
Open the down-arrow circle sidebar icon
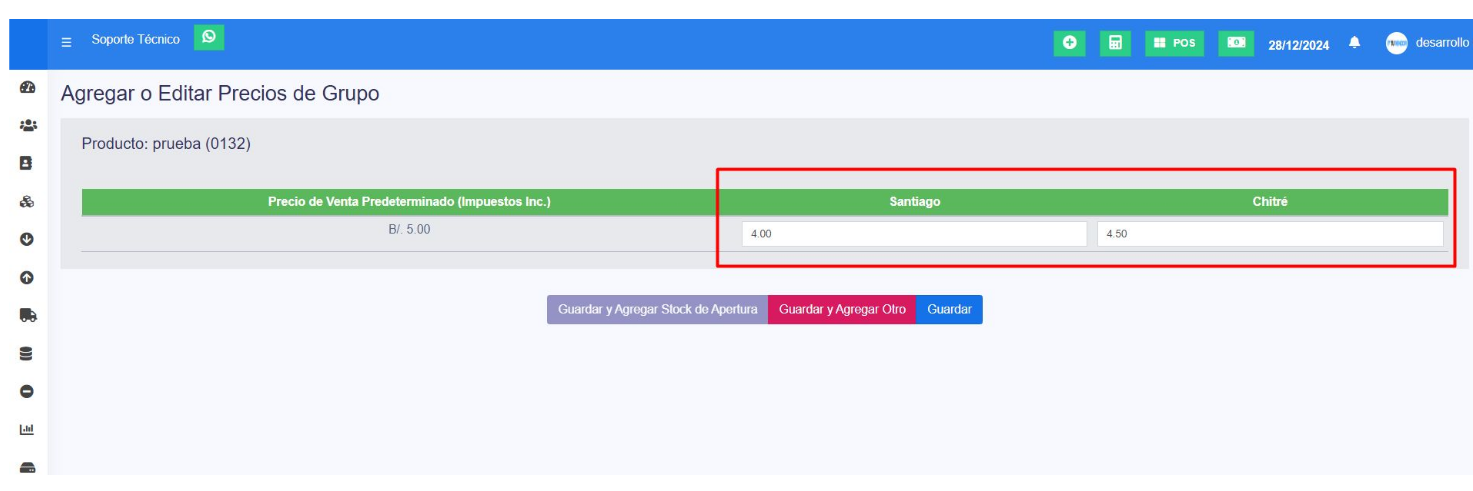[27, 239]
